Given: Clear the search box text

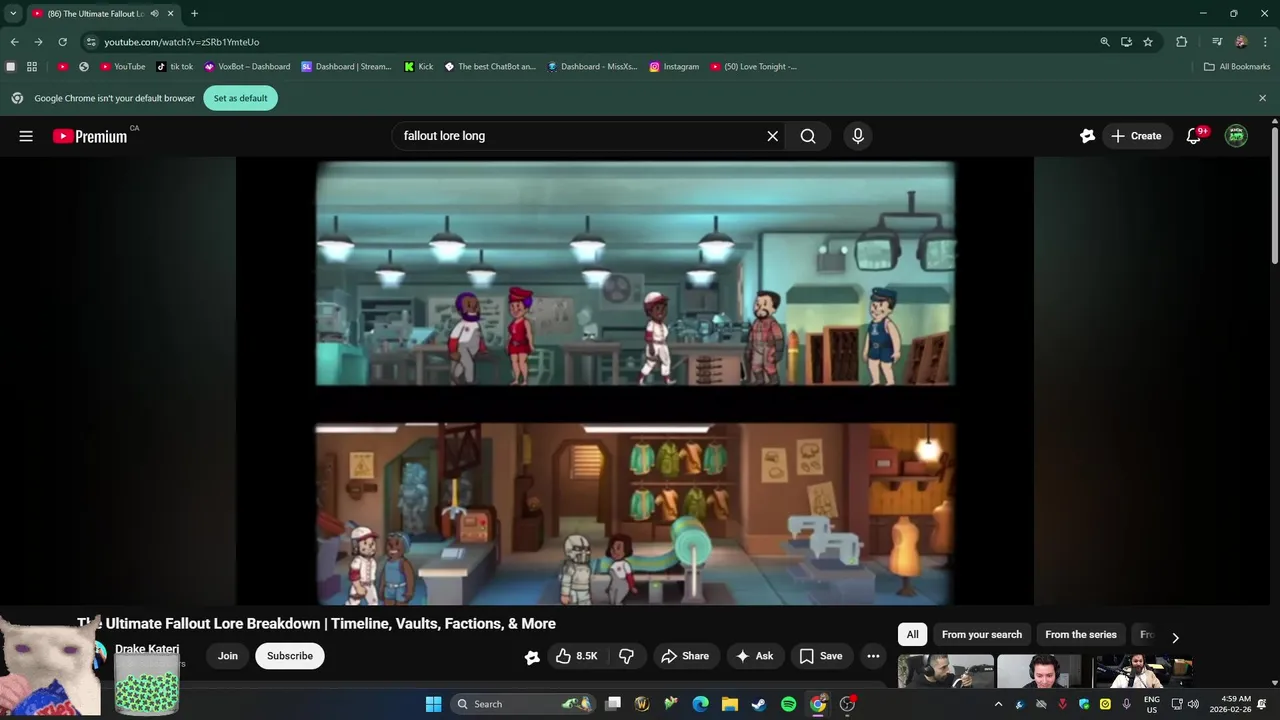Looking at the screenshot, I should tap(772, 136).
